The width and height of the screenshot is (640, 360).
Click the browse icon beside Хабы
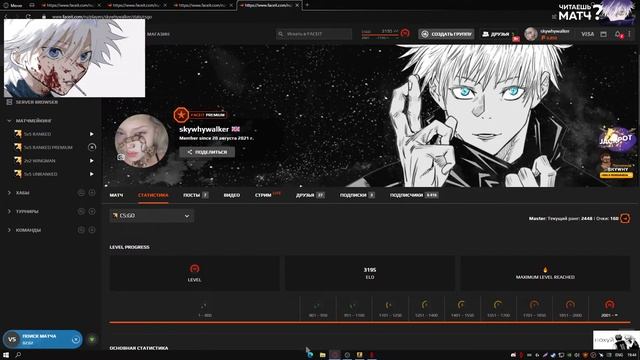coord(81,193)
